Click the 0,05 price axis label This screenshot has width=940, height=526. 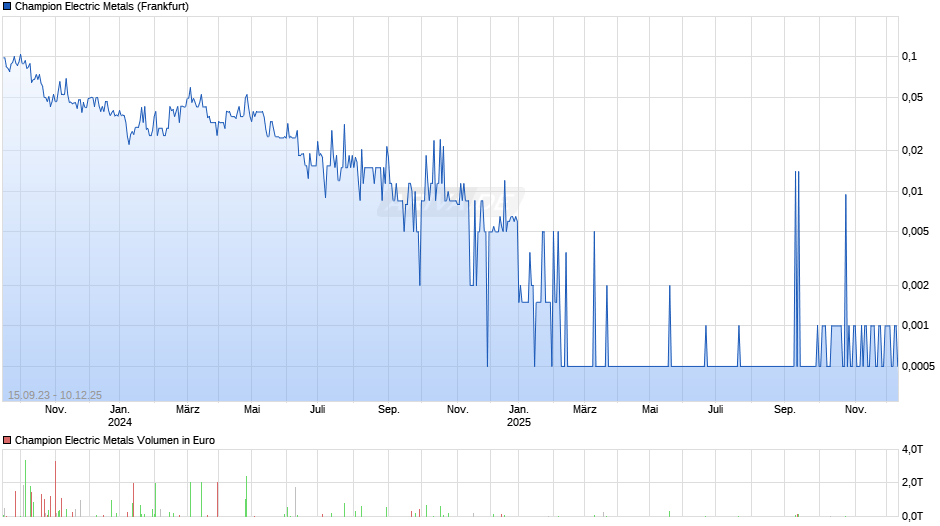point(912,97)
